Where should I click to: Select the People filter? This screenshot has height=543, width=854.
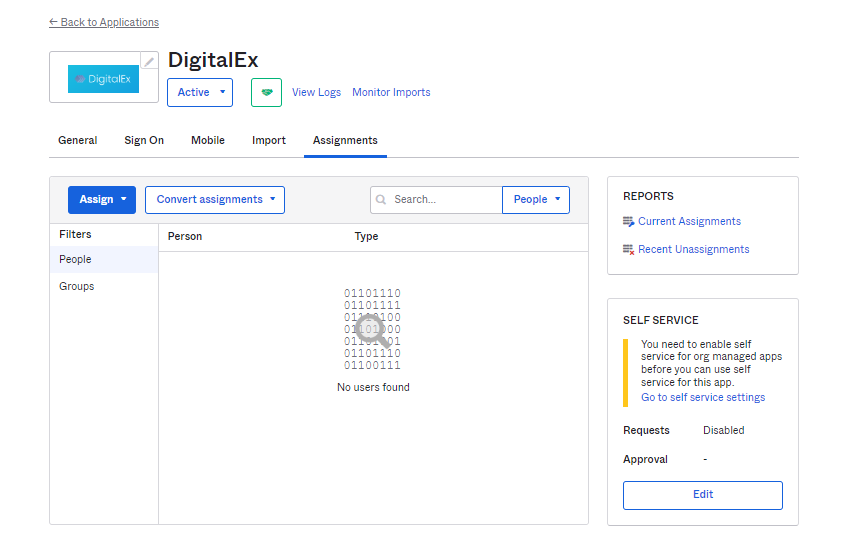(x=76, y=260)
